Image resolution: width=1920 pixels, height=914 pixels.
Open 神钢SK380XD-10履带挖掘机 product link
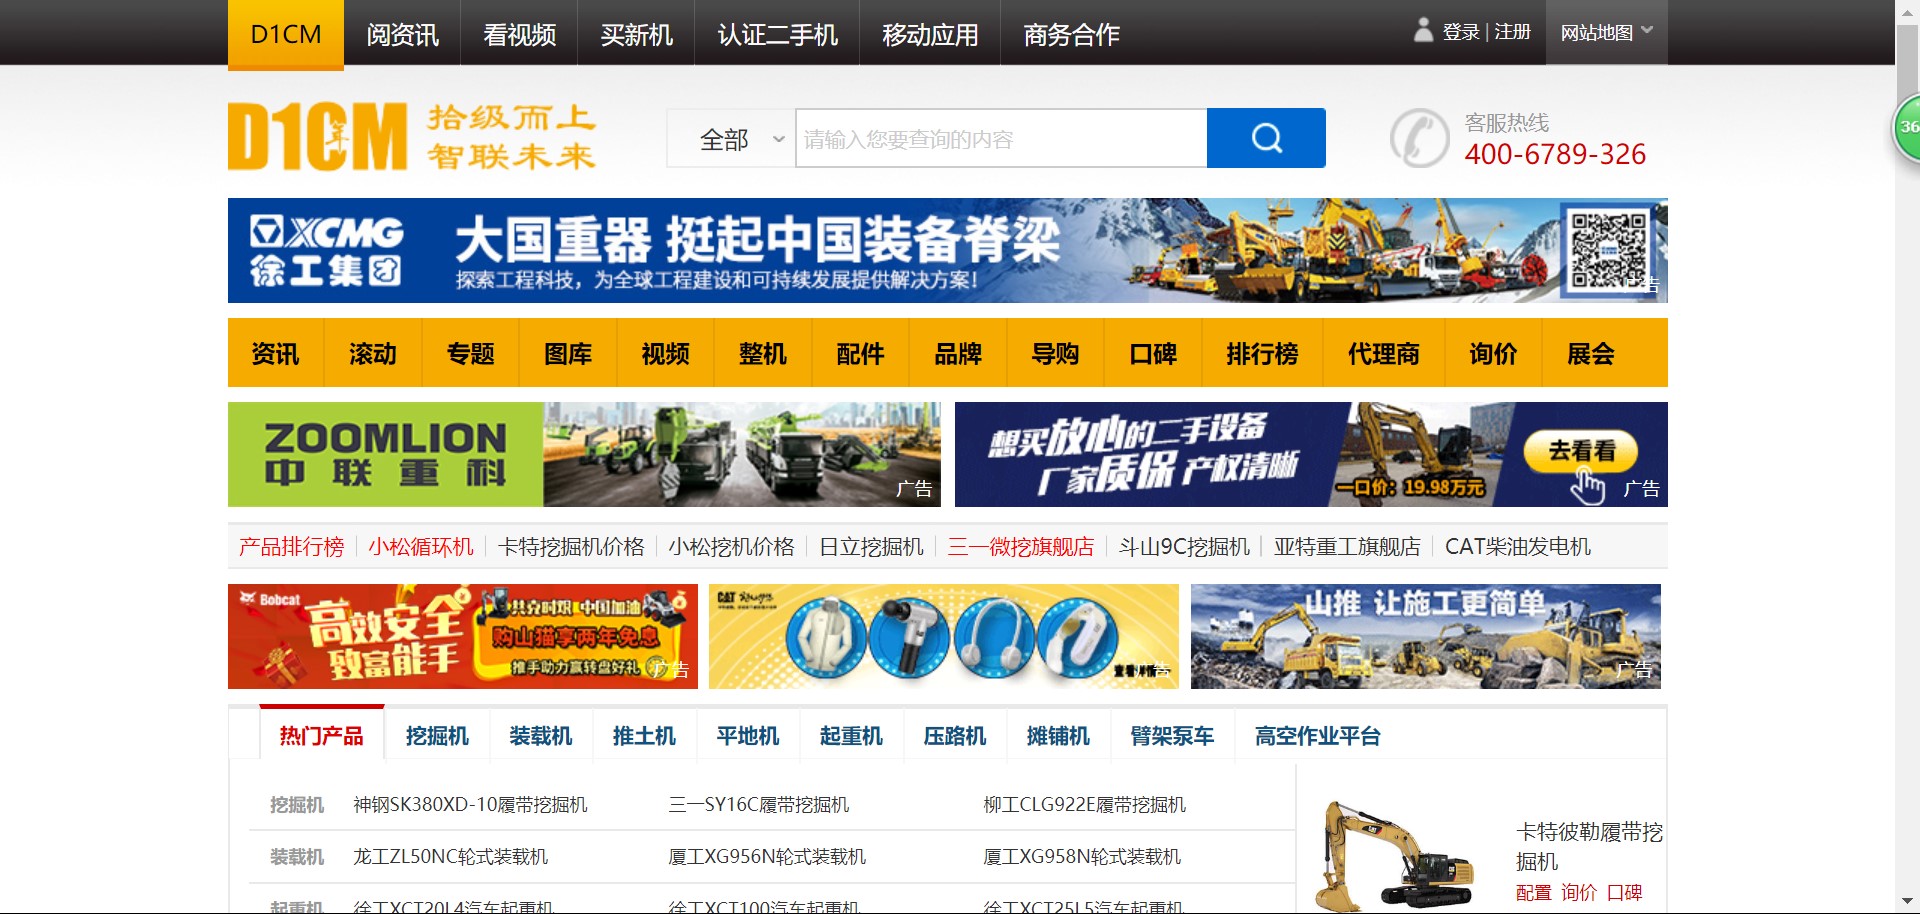coord(470,805)
